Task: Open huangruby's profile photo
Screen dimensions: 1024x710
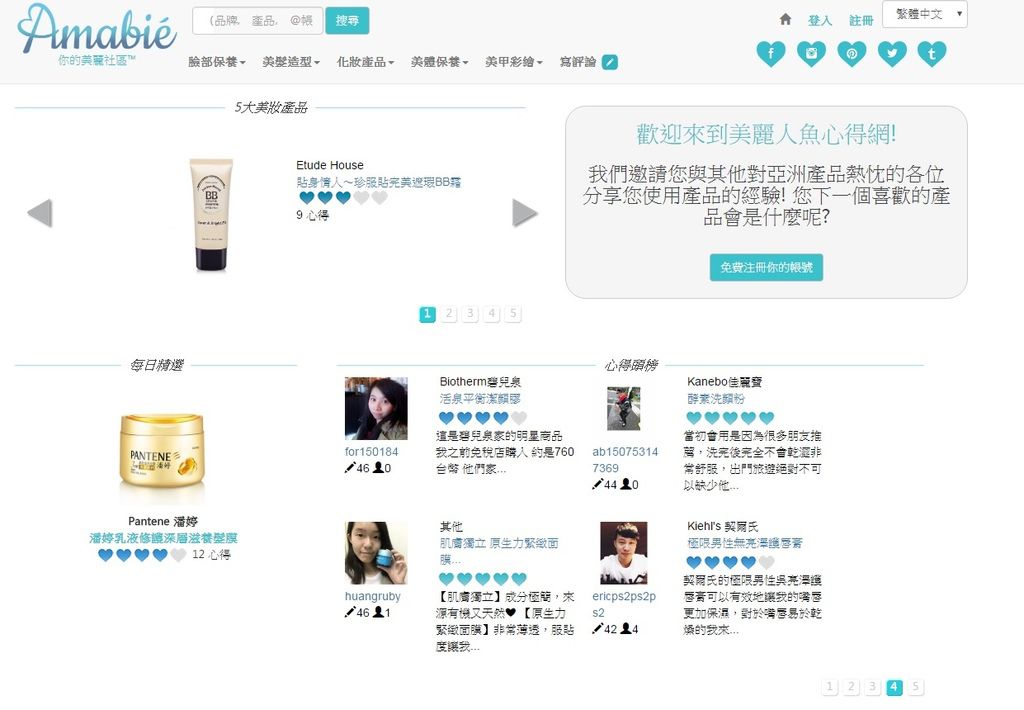Action: click(376, 553)
